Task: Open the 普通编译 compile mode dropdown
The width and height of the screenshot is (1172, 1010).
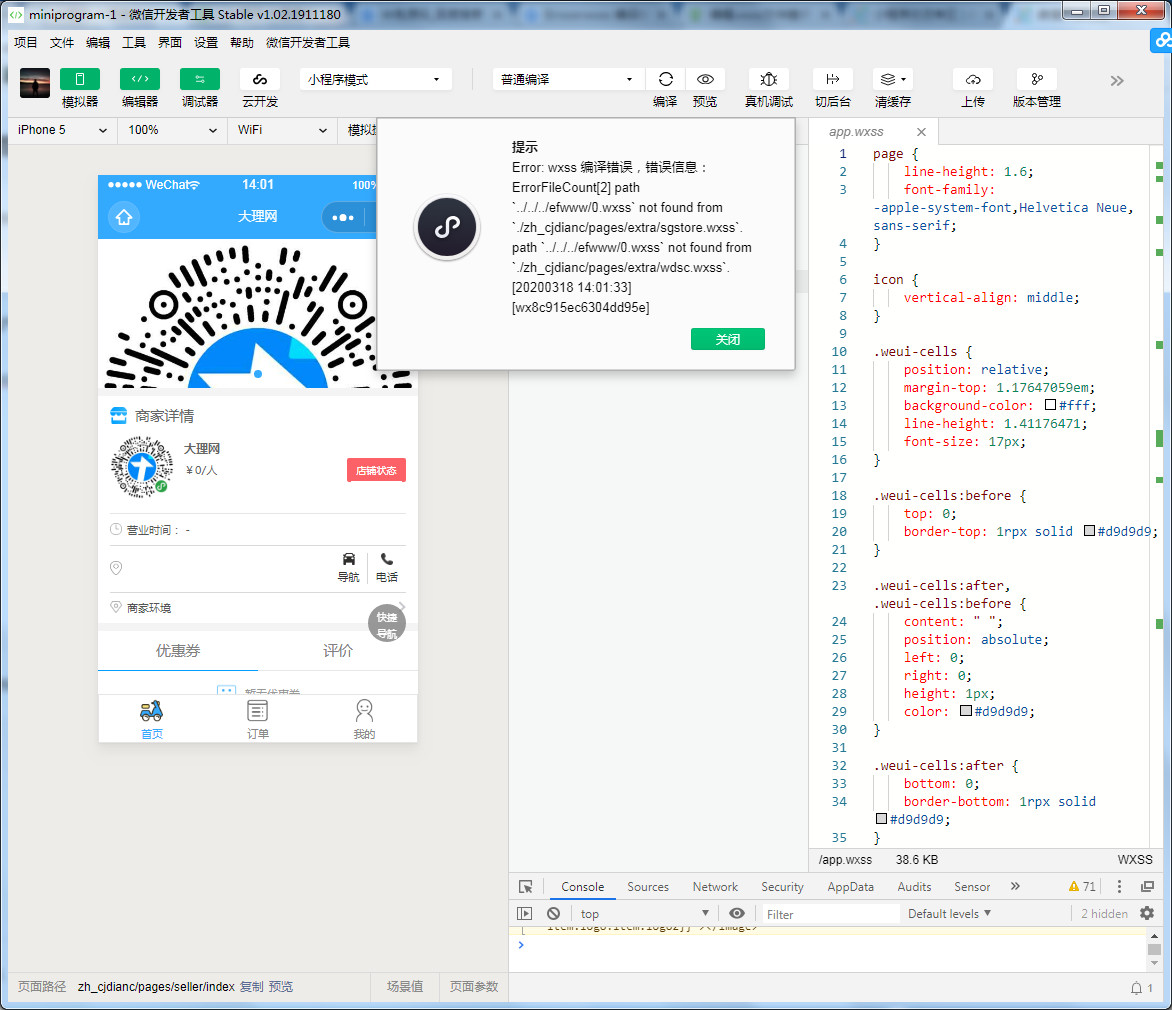Action: [x=567, y=79]
